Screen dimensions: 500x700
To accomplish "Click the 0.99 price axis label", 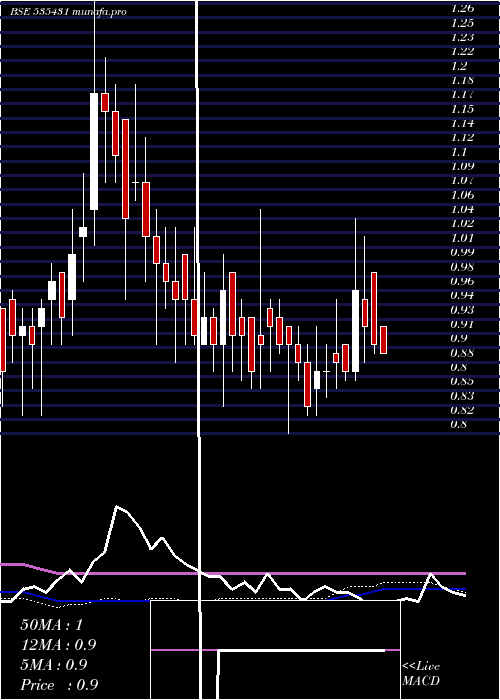I will (x=462, y=252).
